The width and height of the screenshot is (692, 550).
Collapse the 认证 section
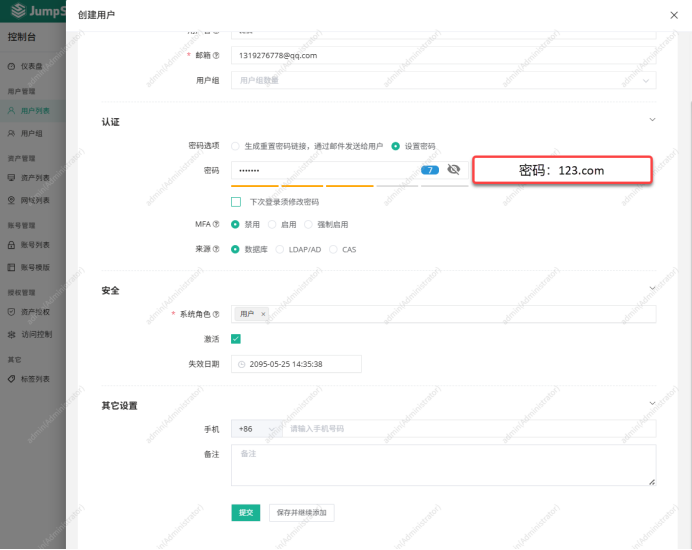coord(652,120)
